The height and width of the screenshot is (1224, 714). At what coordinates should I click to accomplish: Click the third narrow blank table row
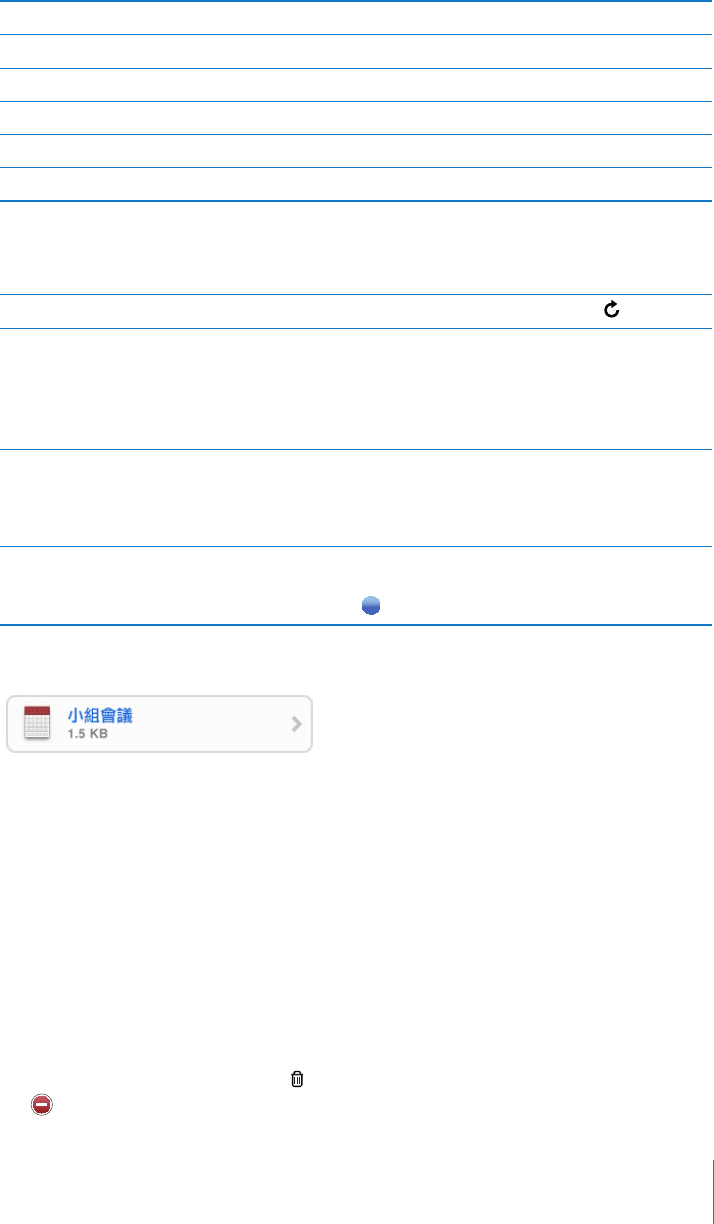[x=356, y=85]
